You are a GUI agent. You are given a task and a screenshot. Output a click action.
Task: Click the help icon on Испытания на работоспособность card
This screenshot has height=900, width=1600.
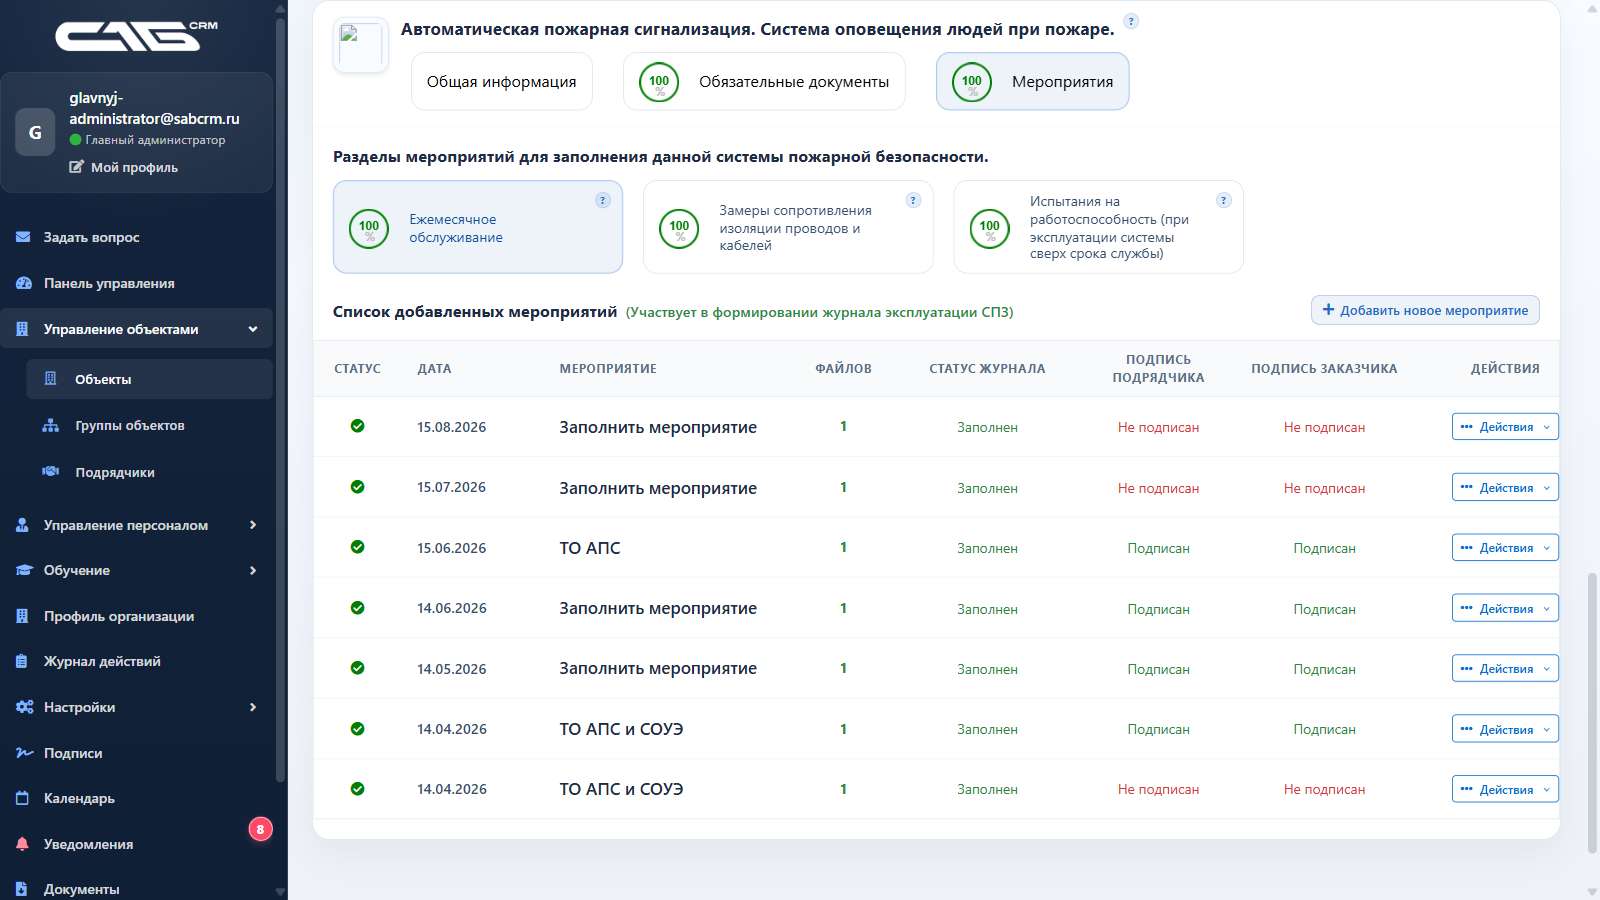tap(1223, 200)
